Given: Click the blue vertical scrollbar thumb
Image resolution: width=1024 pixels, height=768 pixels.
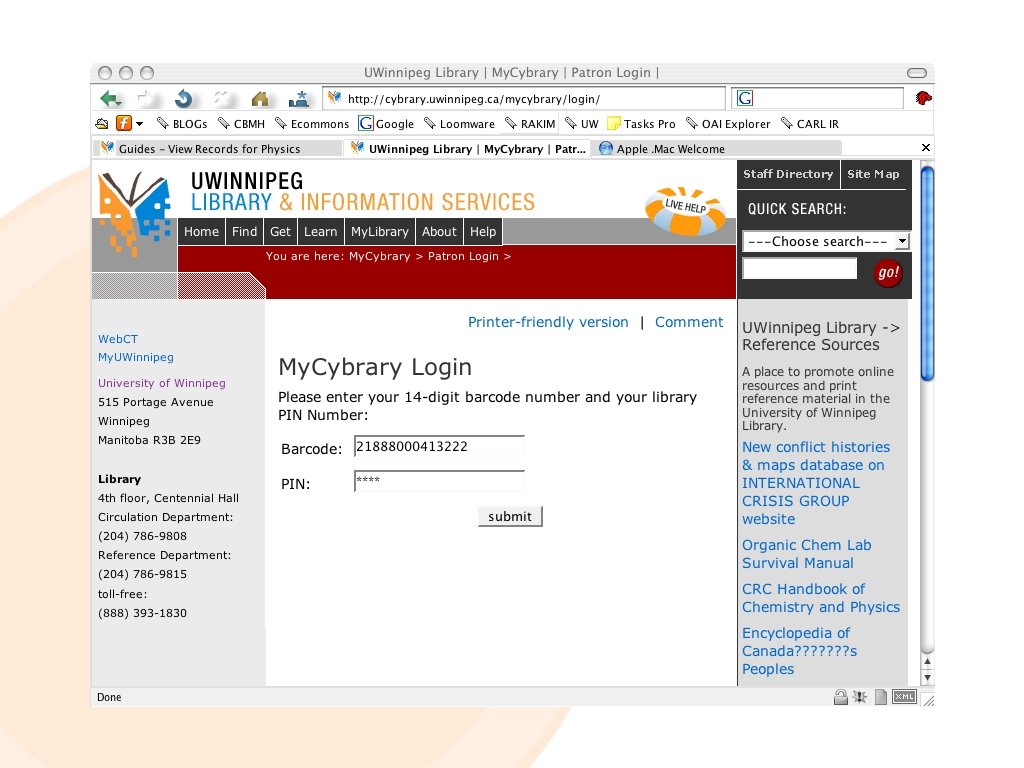Looking at the screenshot, I should point(927,273).
